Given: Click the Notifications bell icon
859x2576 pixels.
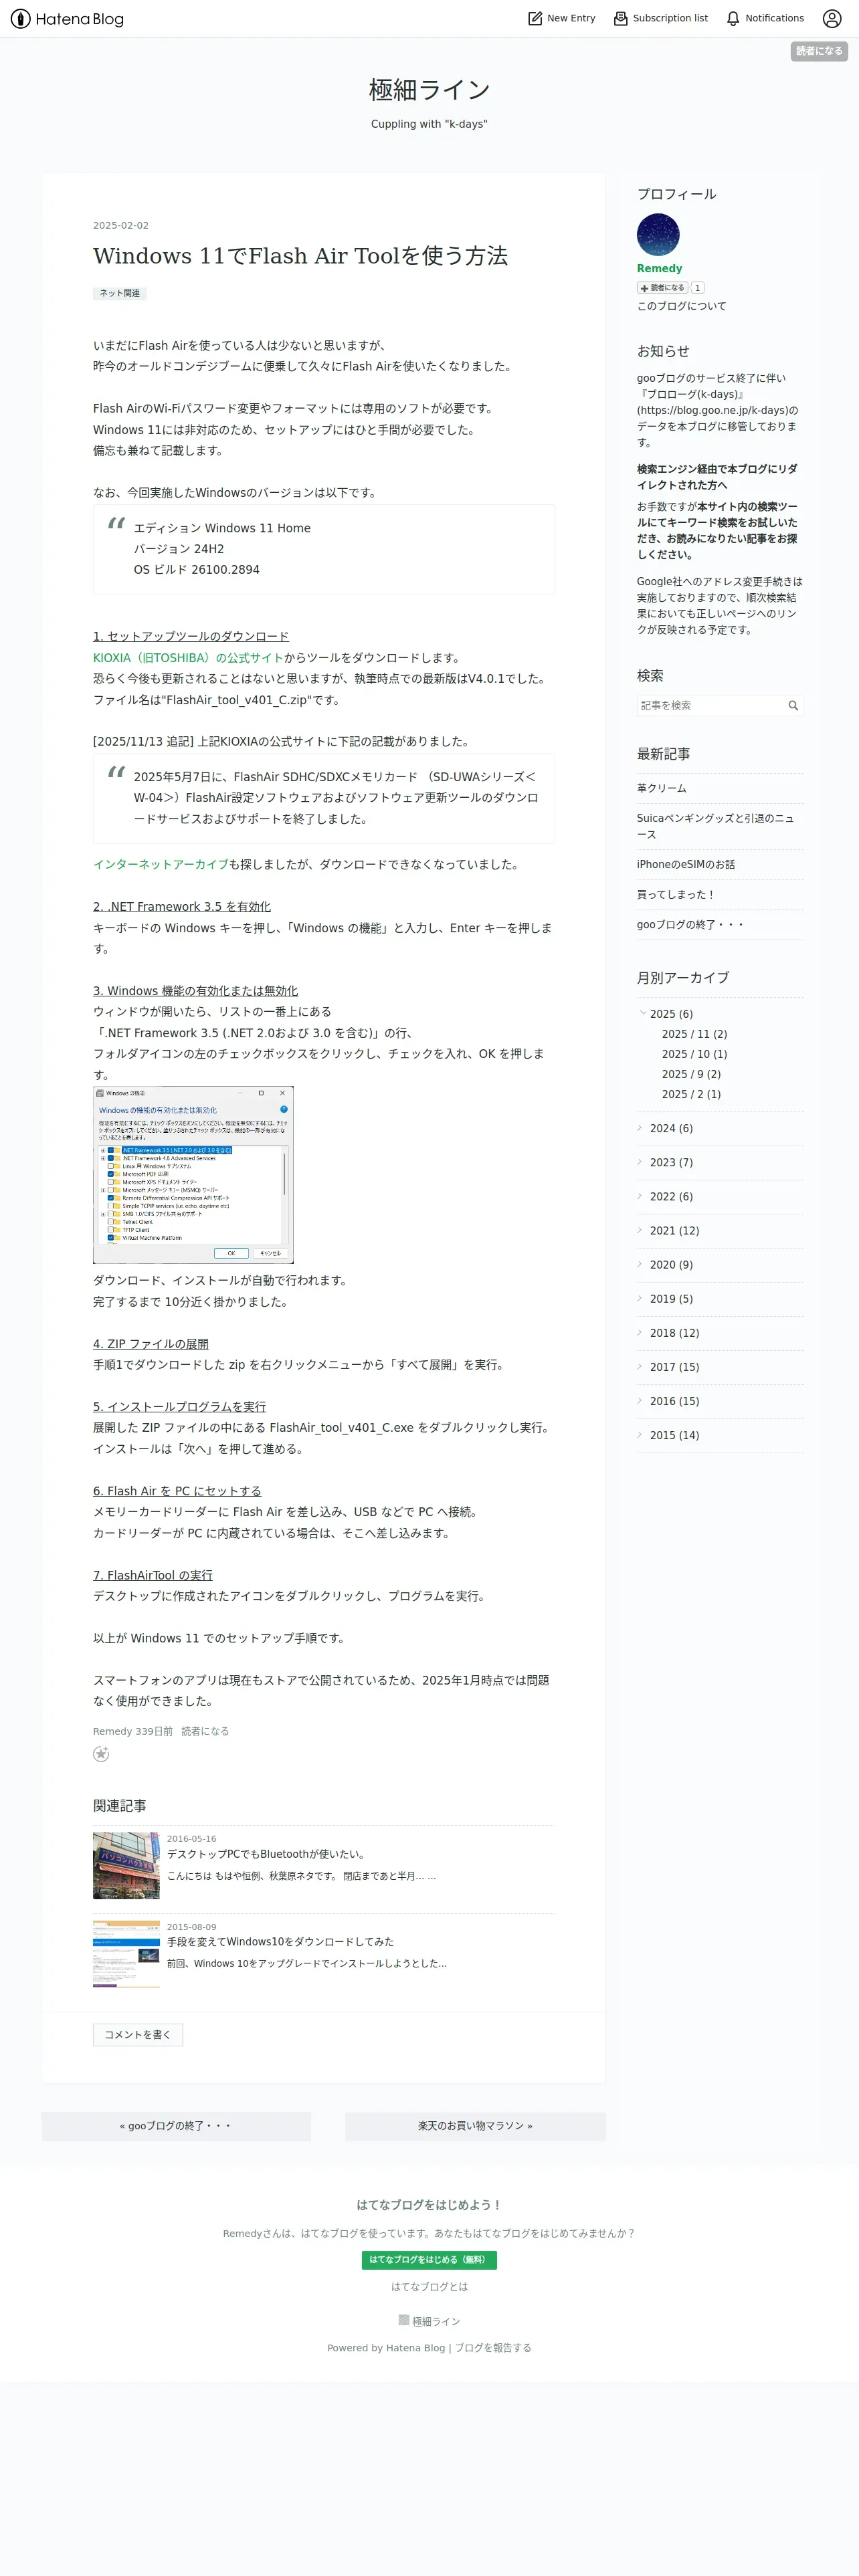Looking at the screenshot, I should pos(733,18).
